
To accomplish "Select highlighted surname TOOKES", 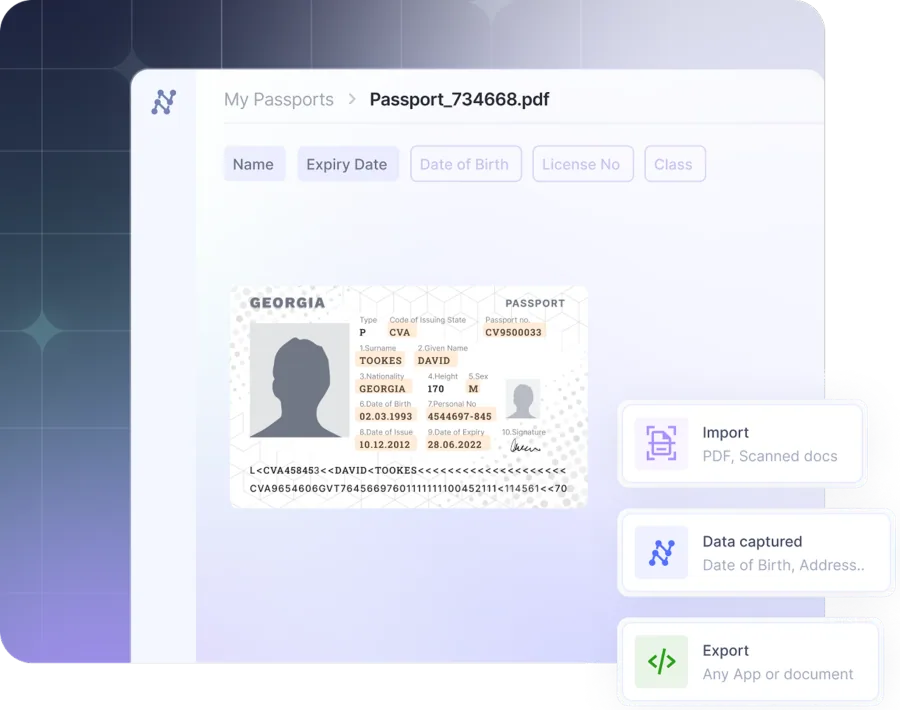I will (380, 360).
